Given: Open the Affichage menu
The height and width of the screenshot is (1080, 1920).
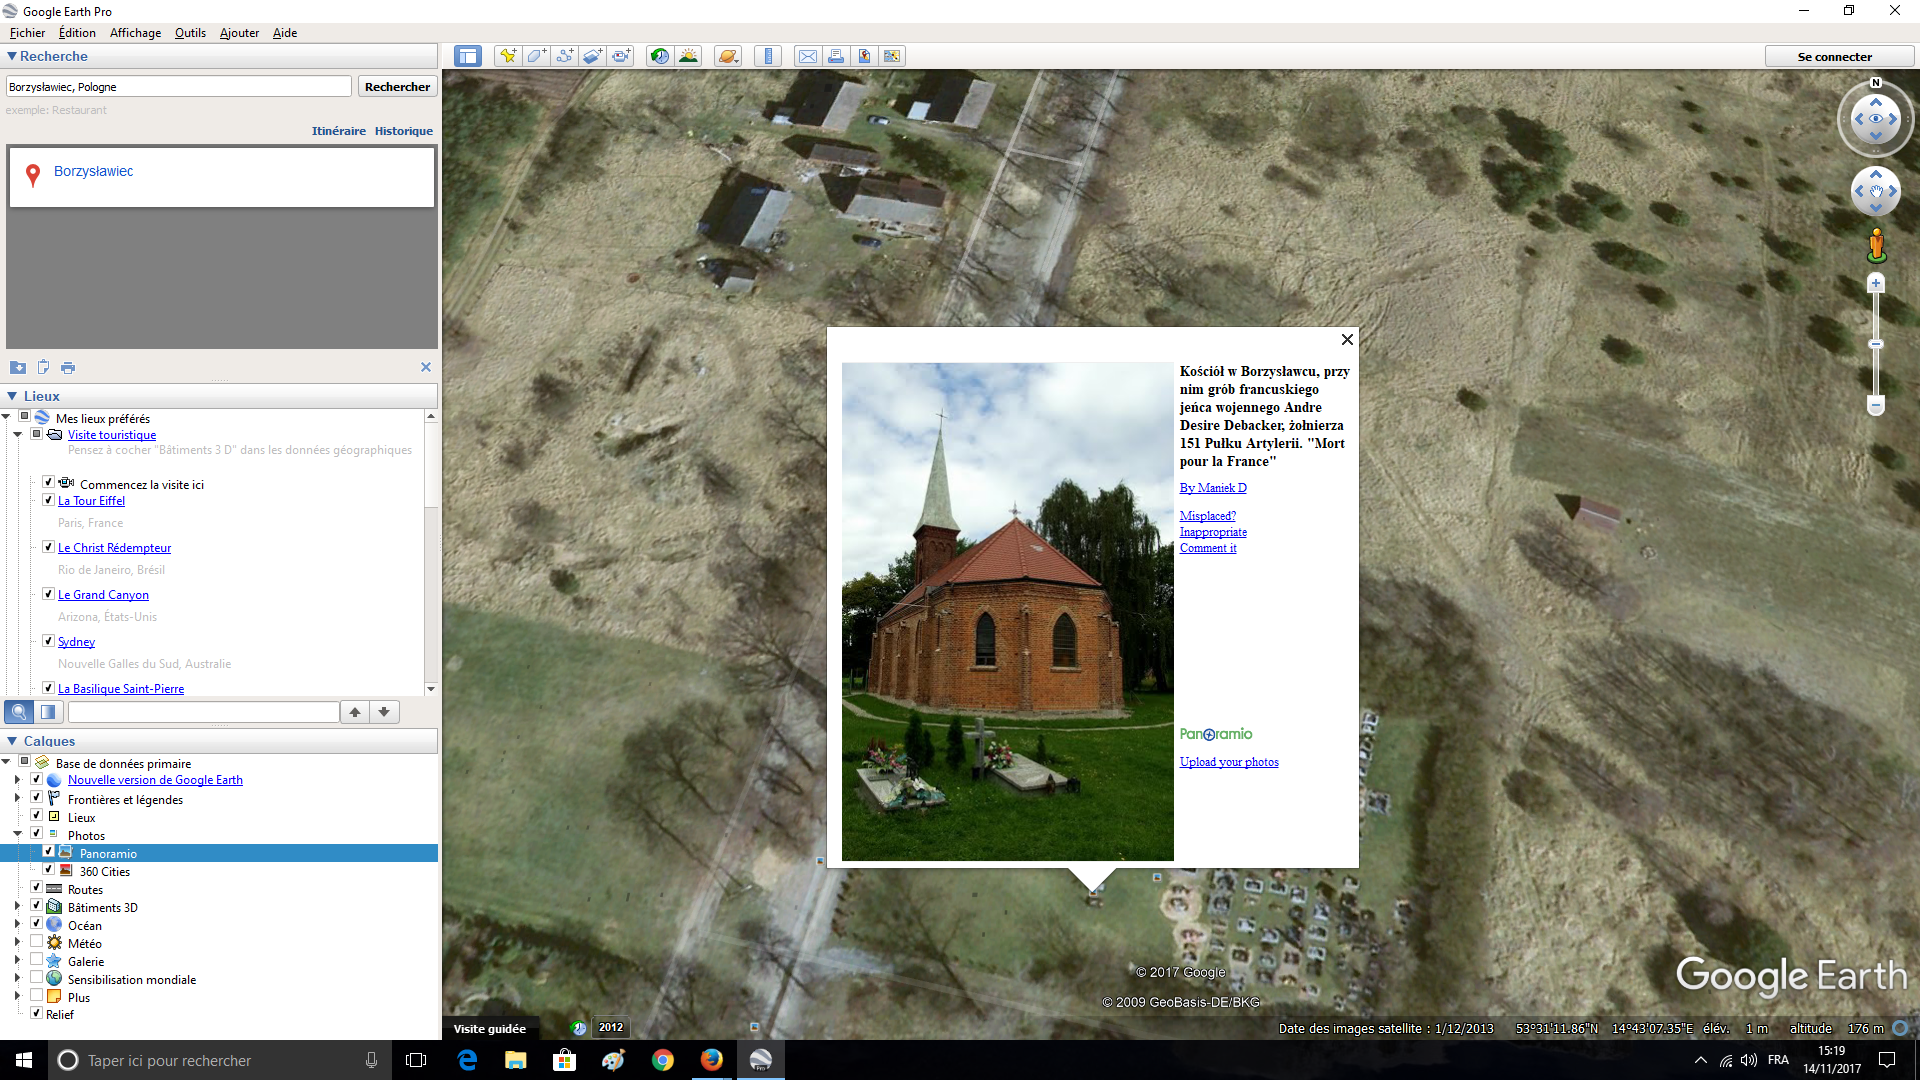Looking at the screenshot, I should click(x=135, y=33).
